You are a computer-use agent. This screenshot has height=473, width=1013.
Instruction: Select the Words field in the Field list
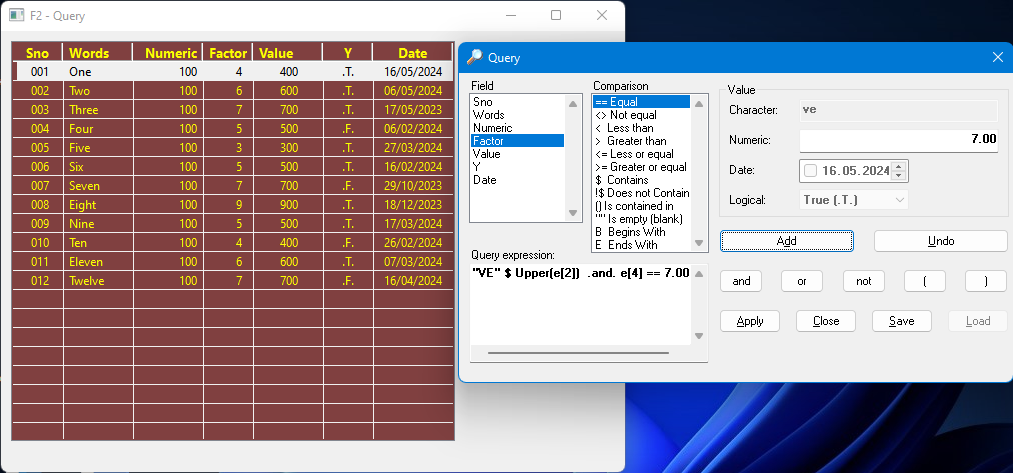tap(488, 115)
